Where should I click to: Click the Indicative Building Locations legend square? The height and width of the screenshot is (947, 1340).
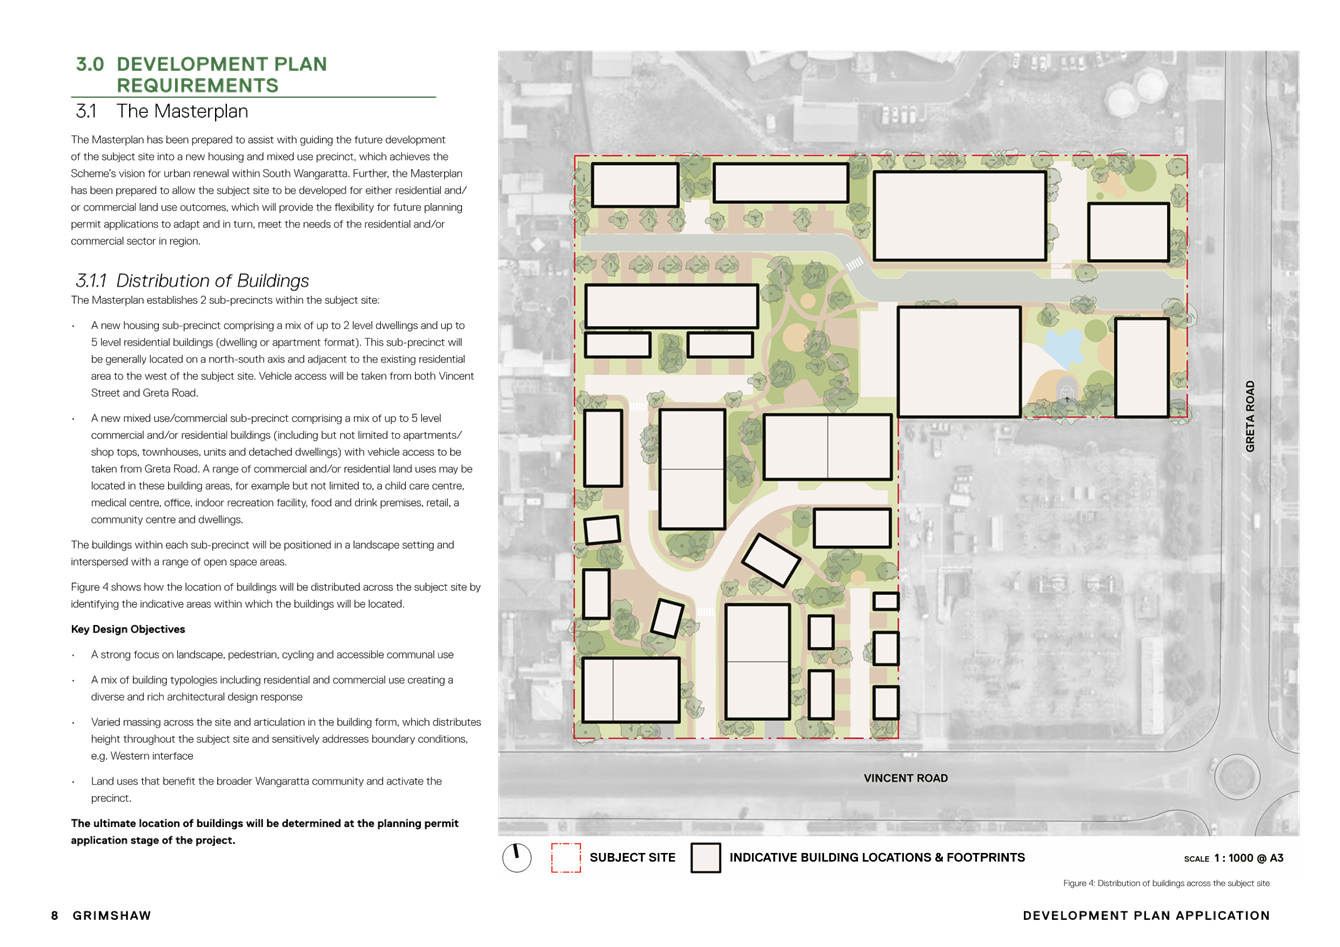706,858
